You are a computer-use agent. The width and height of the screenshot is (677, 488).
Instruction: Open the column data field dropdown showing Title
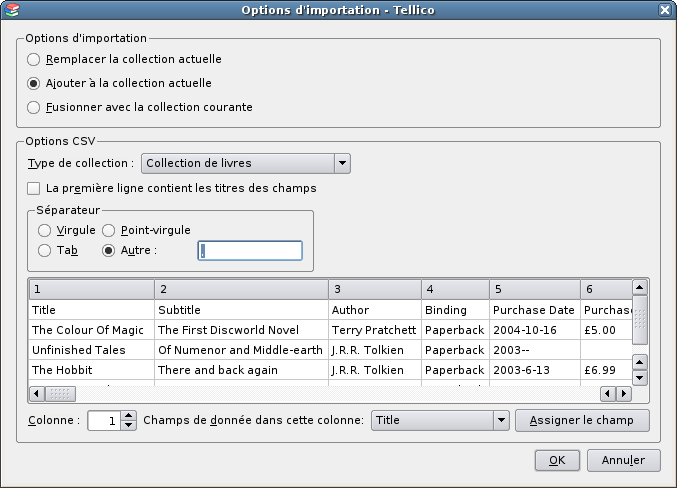pos(440,420)
